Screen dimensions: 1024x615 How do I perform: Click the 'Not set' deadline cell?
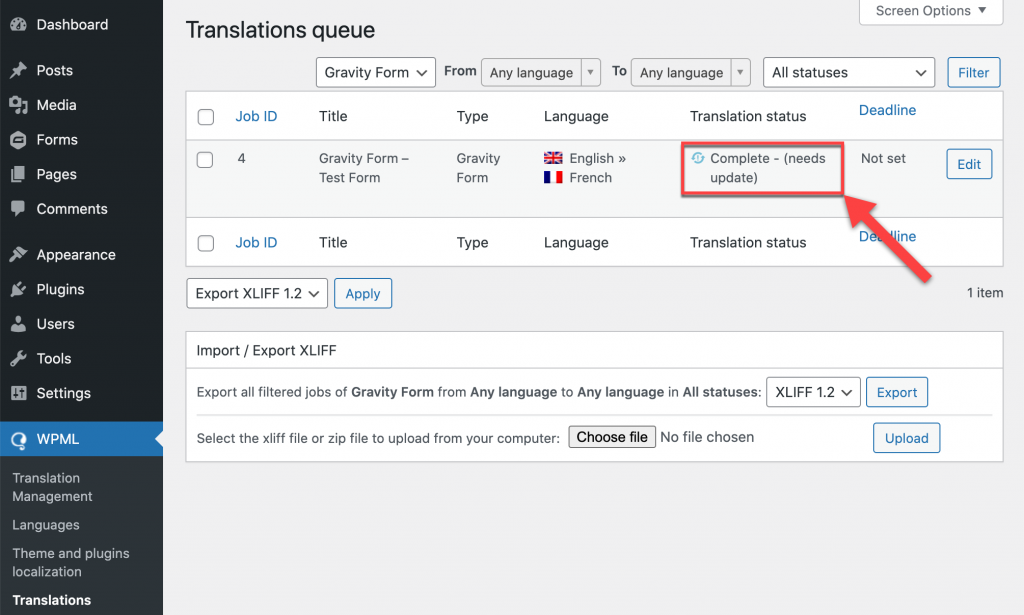[x=883, y=158]
